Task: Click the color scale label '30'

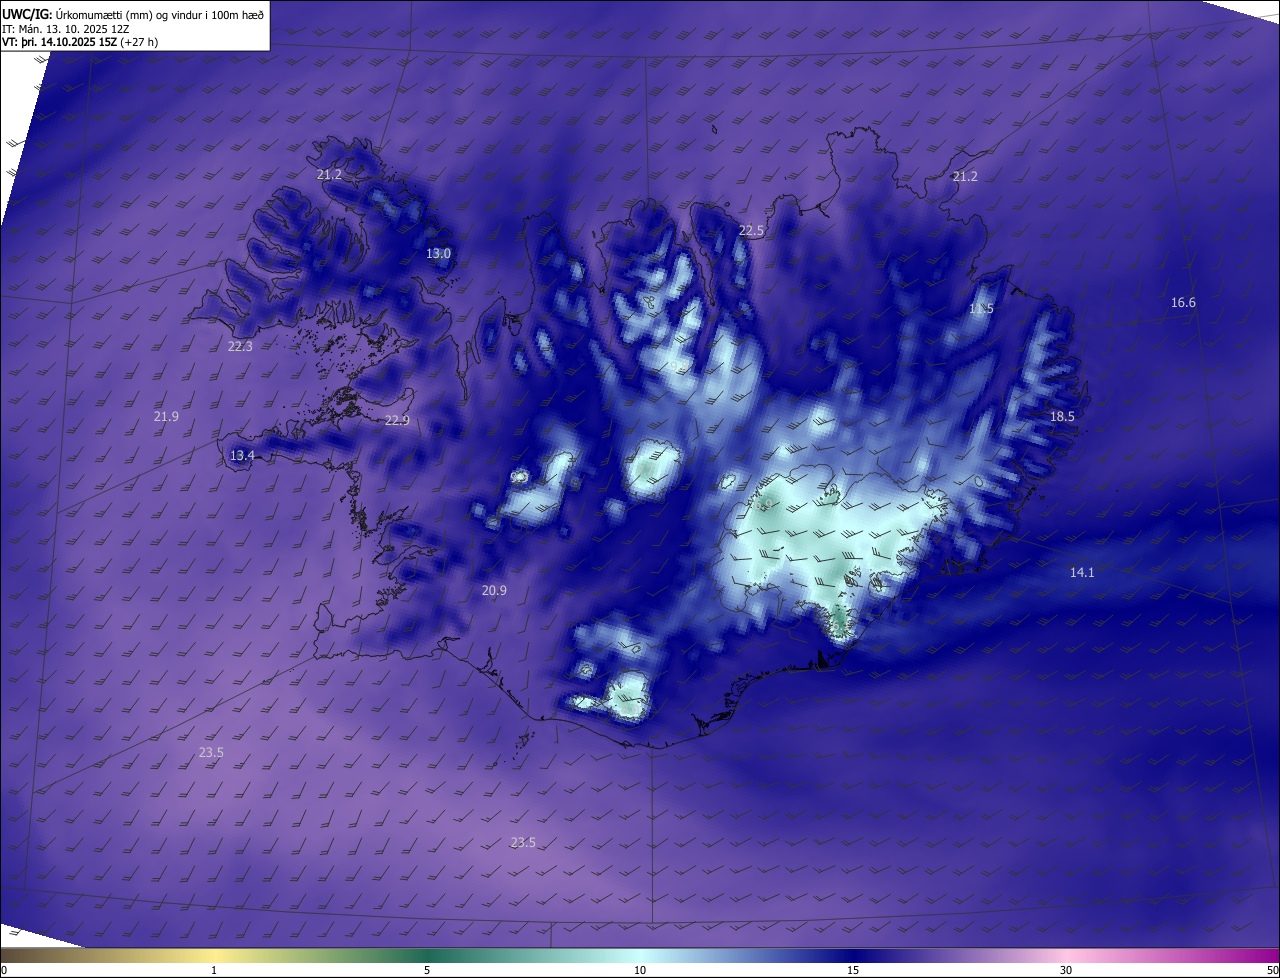Action: (1066, 970)
